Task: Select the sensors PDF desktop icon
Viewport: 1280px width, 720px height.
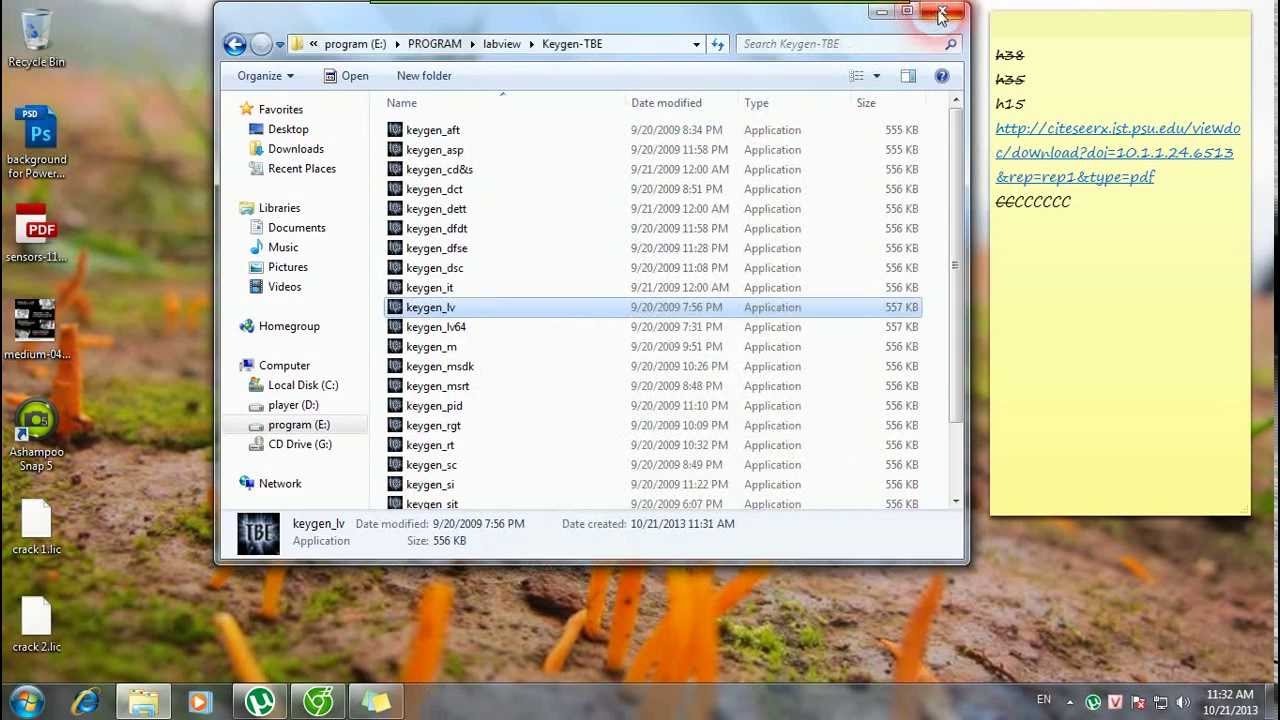Action: coord(36,233)
